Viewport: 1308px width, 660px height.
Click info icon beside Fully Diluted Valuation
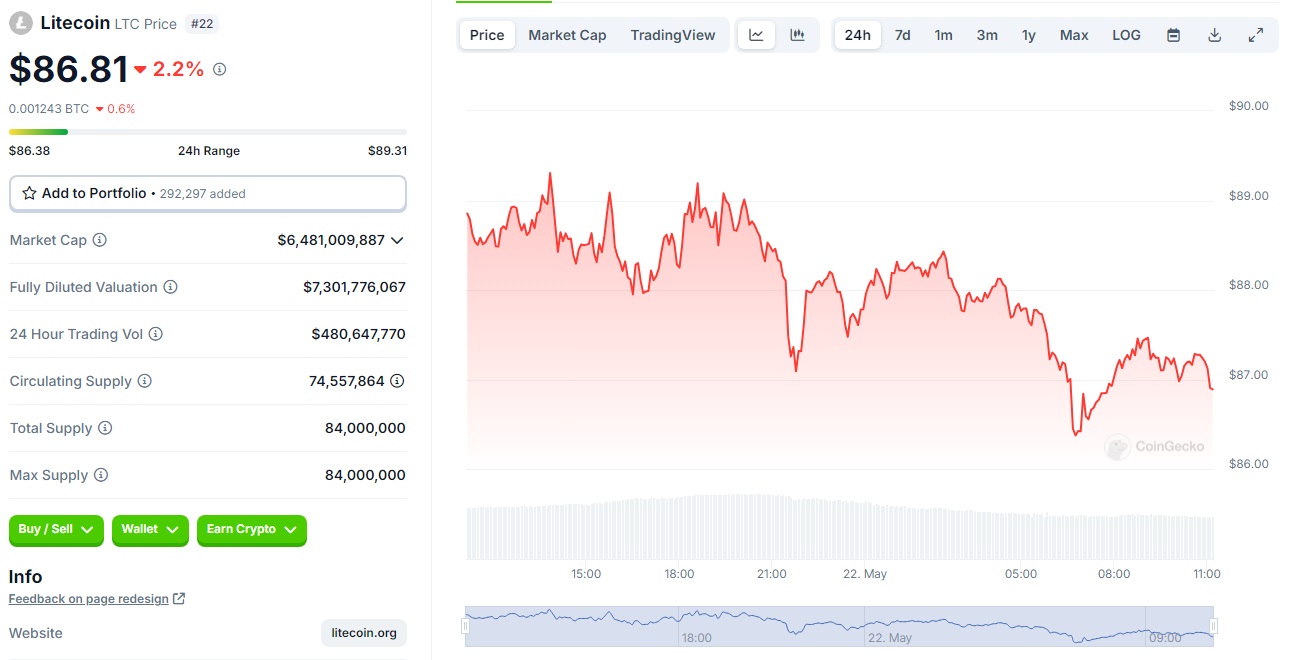click(171, 287)
